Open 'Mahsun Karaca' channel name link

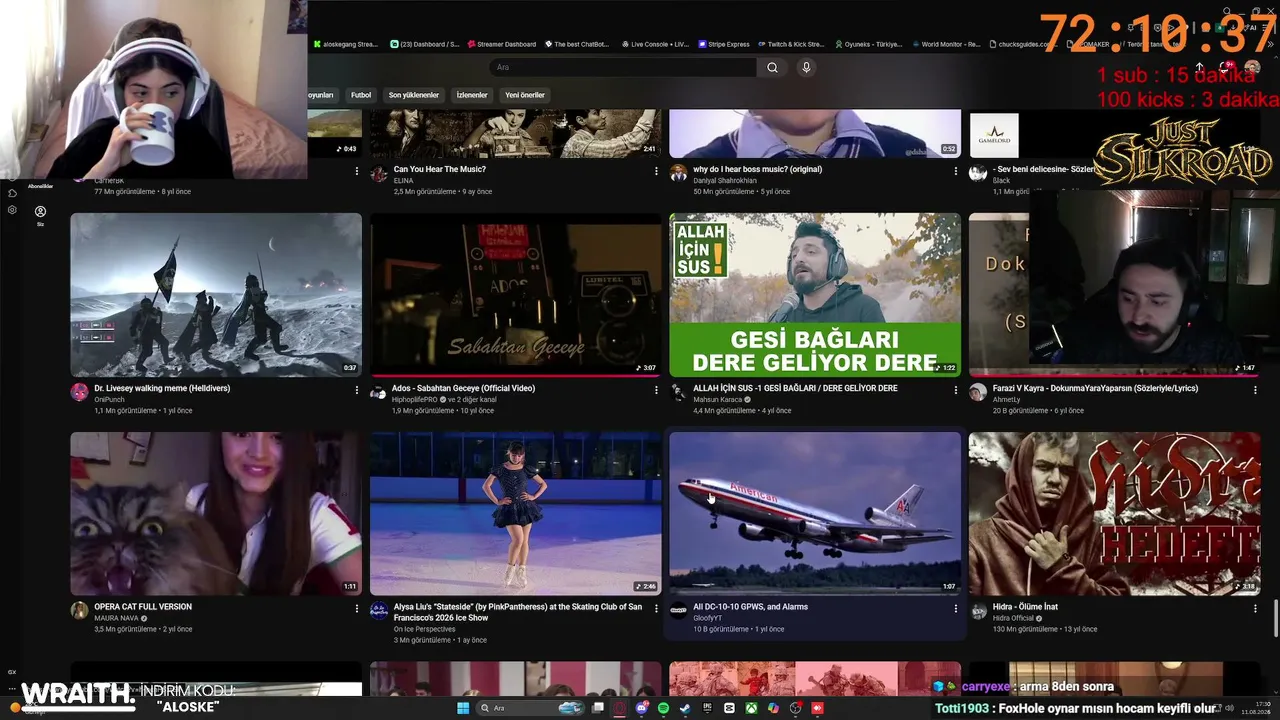point(717,399)
